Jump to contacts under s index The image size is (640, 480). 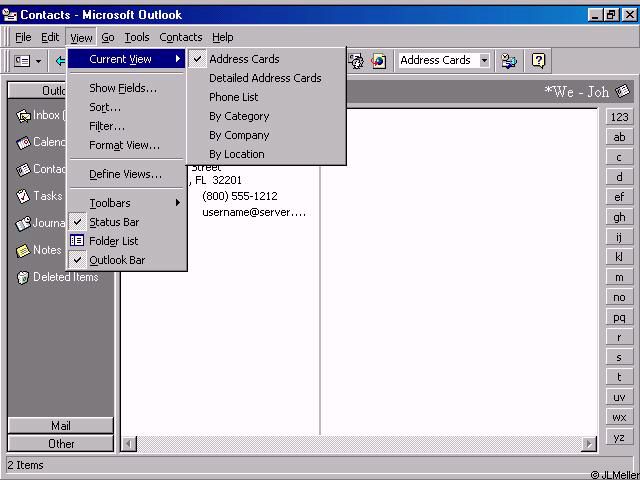(619, 357)
